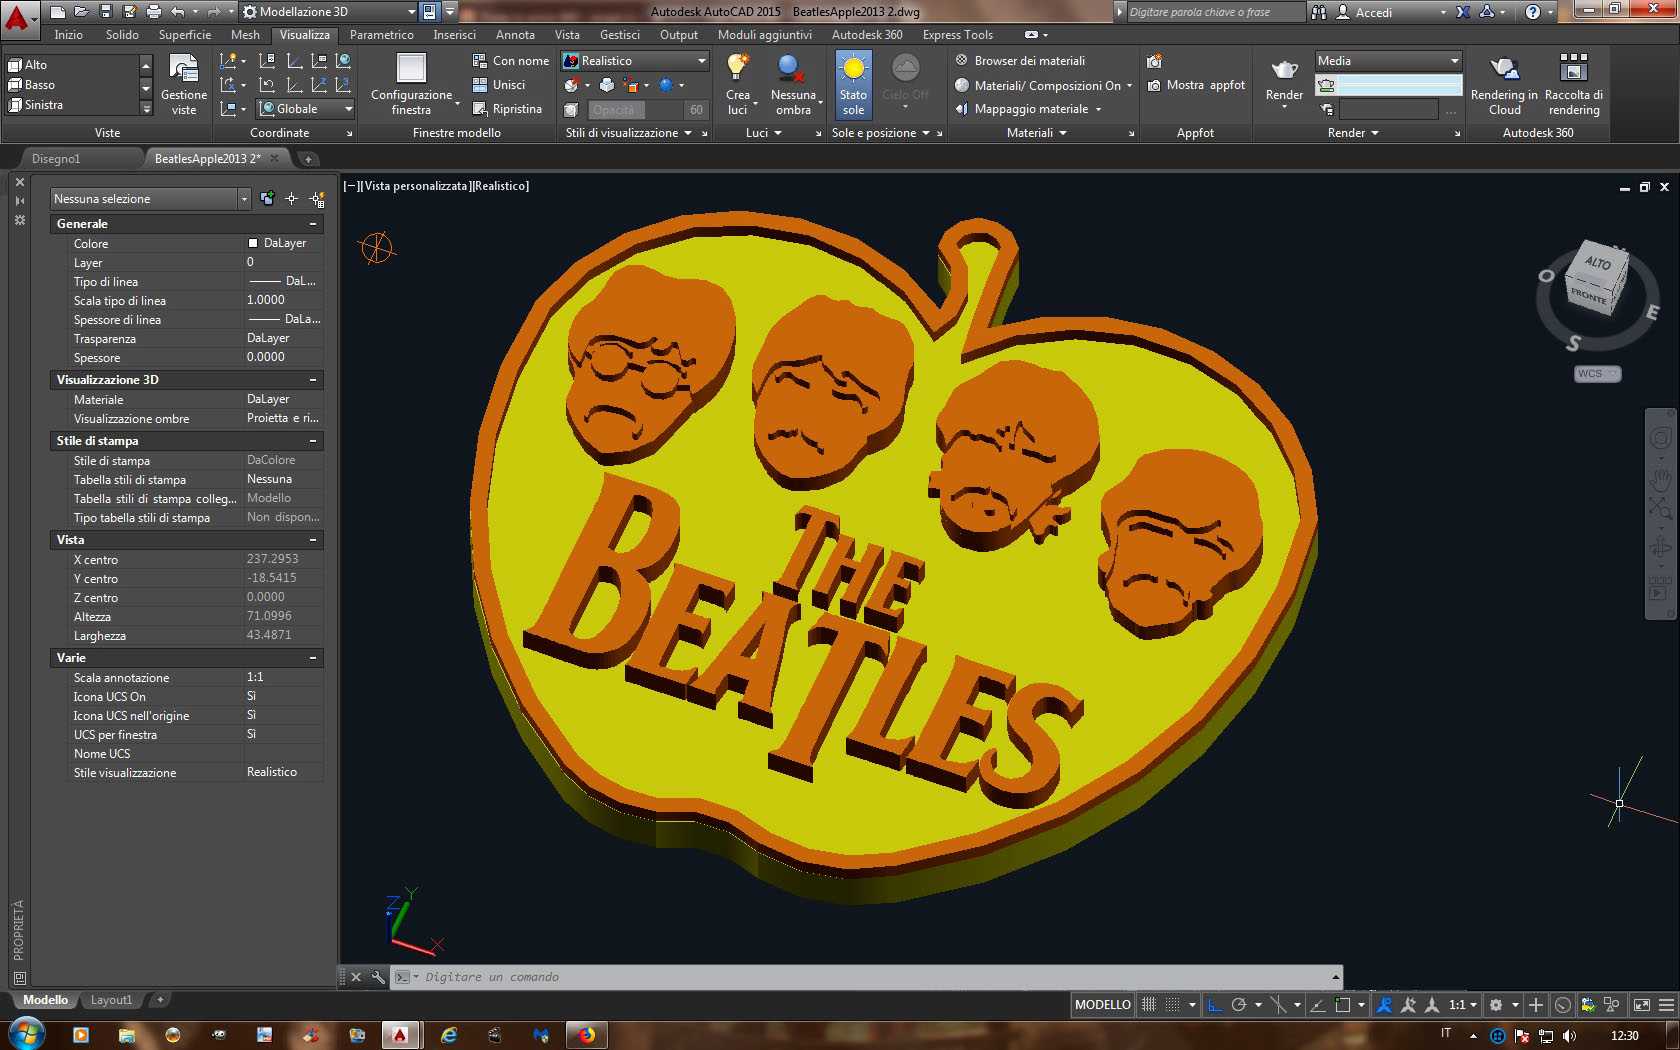Collapse the Stile di stampa section
1680x1050 pixels.
coord(313,441)
